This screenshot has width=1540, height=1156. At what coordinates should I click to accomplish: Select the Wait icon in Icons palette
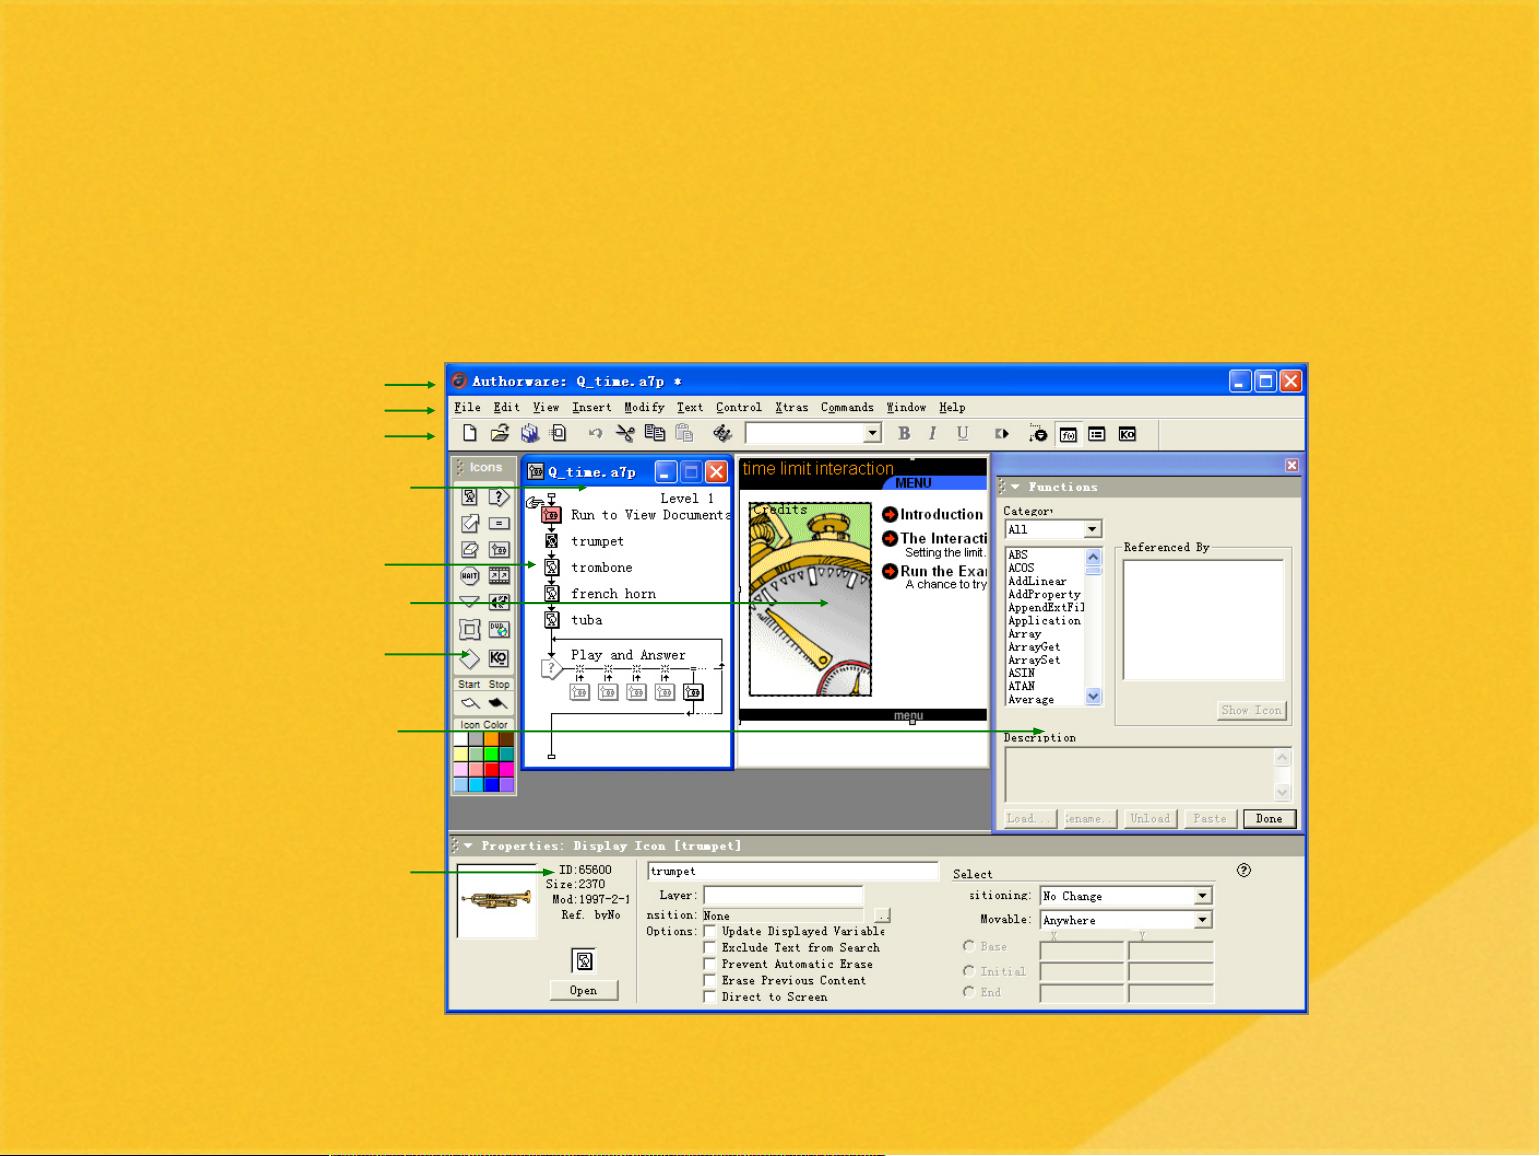[x=469, y=576]
